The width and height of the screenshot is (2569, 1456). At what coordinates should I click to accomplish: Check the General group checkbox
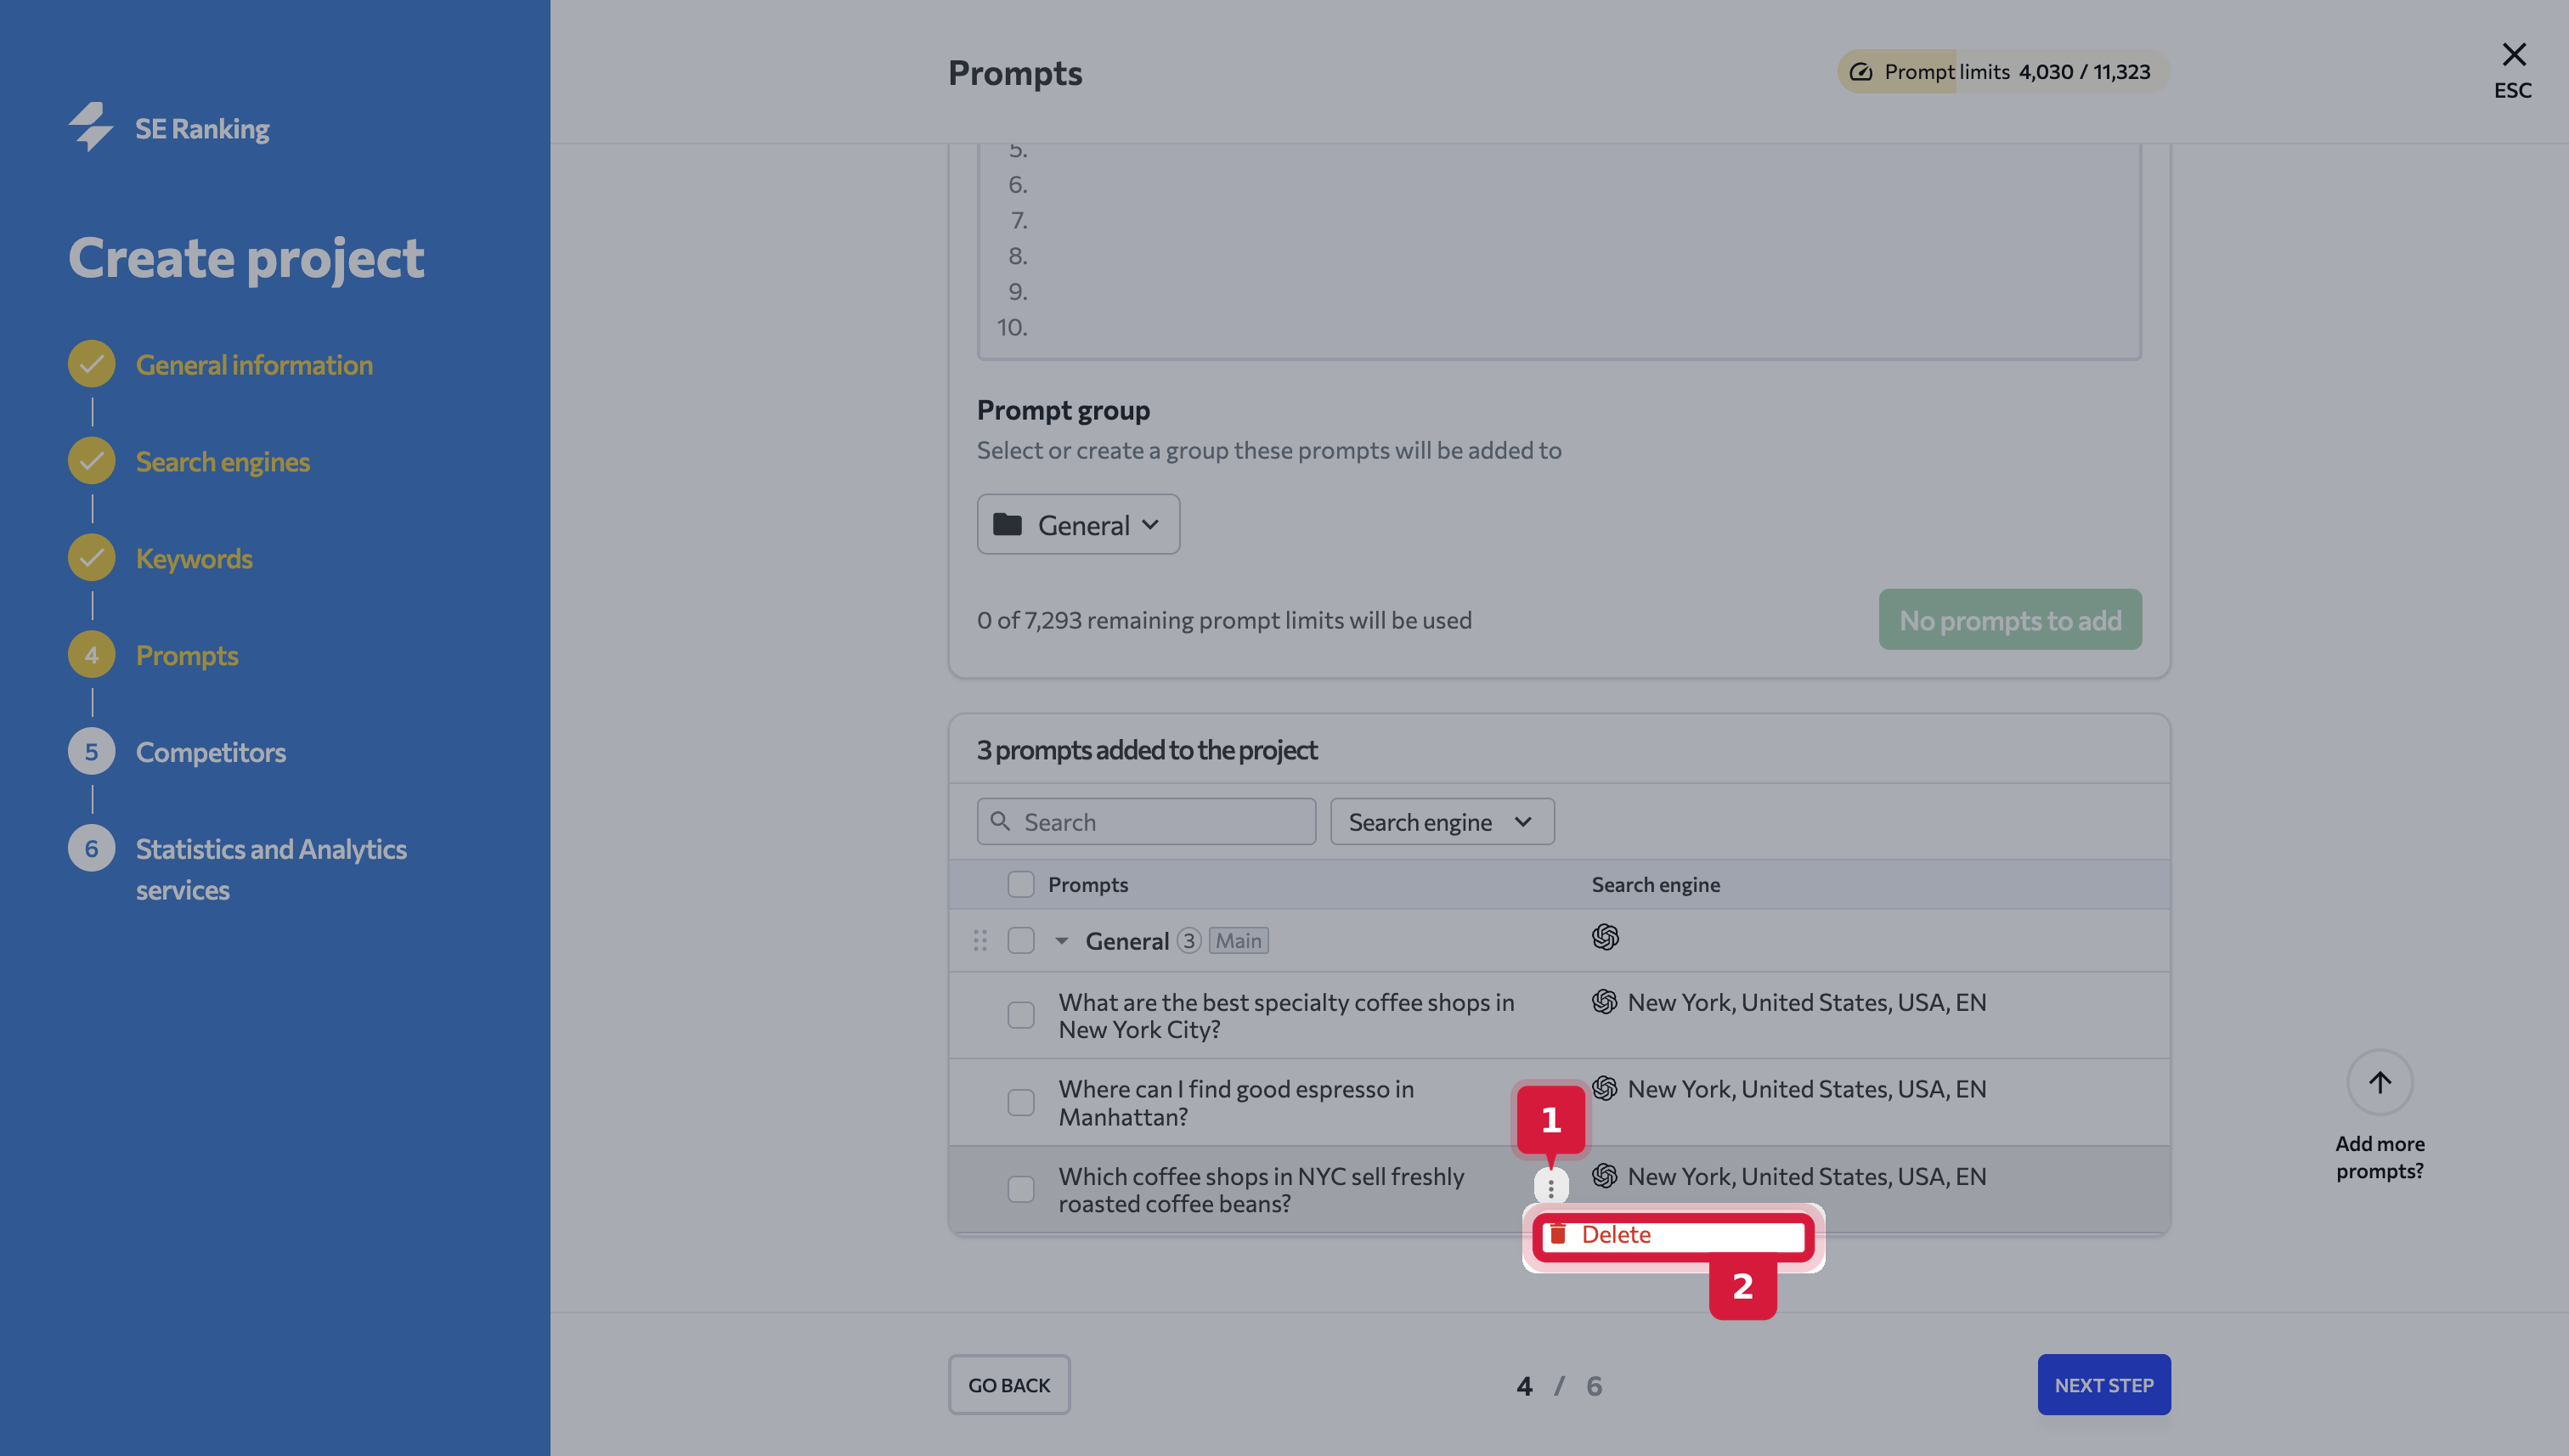(x=1020, y=941)
